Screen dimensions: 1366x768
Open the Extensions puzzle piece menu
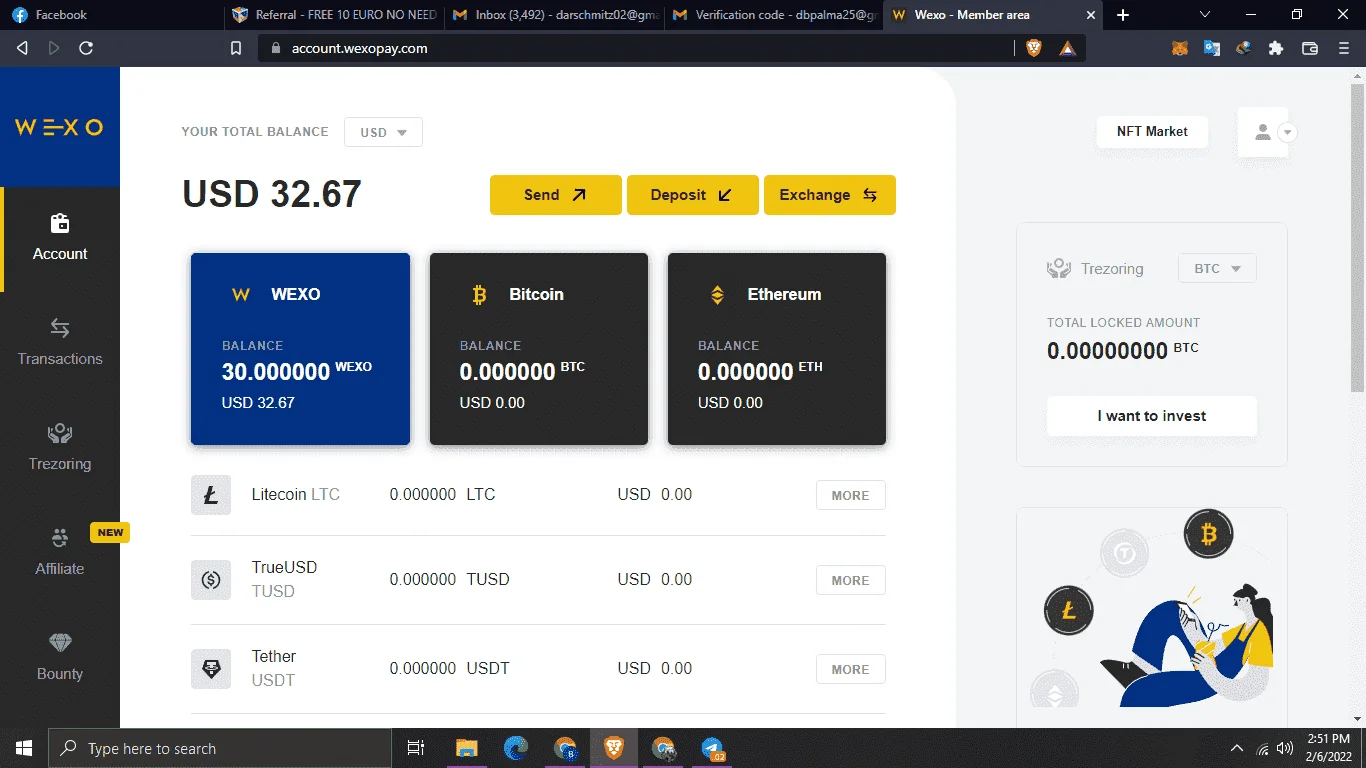tap(1275, 48)
